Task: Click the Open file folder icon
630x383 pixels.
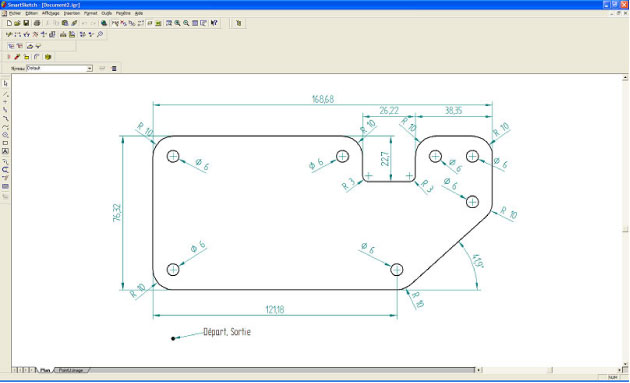Action: pos(18,23)
